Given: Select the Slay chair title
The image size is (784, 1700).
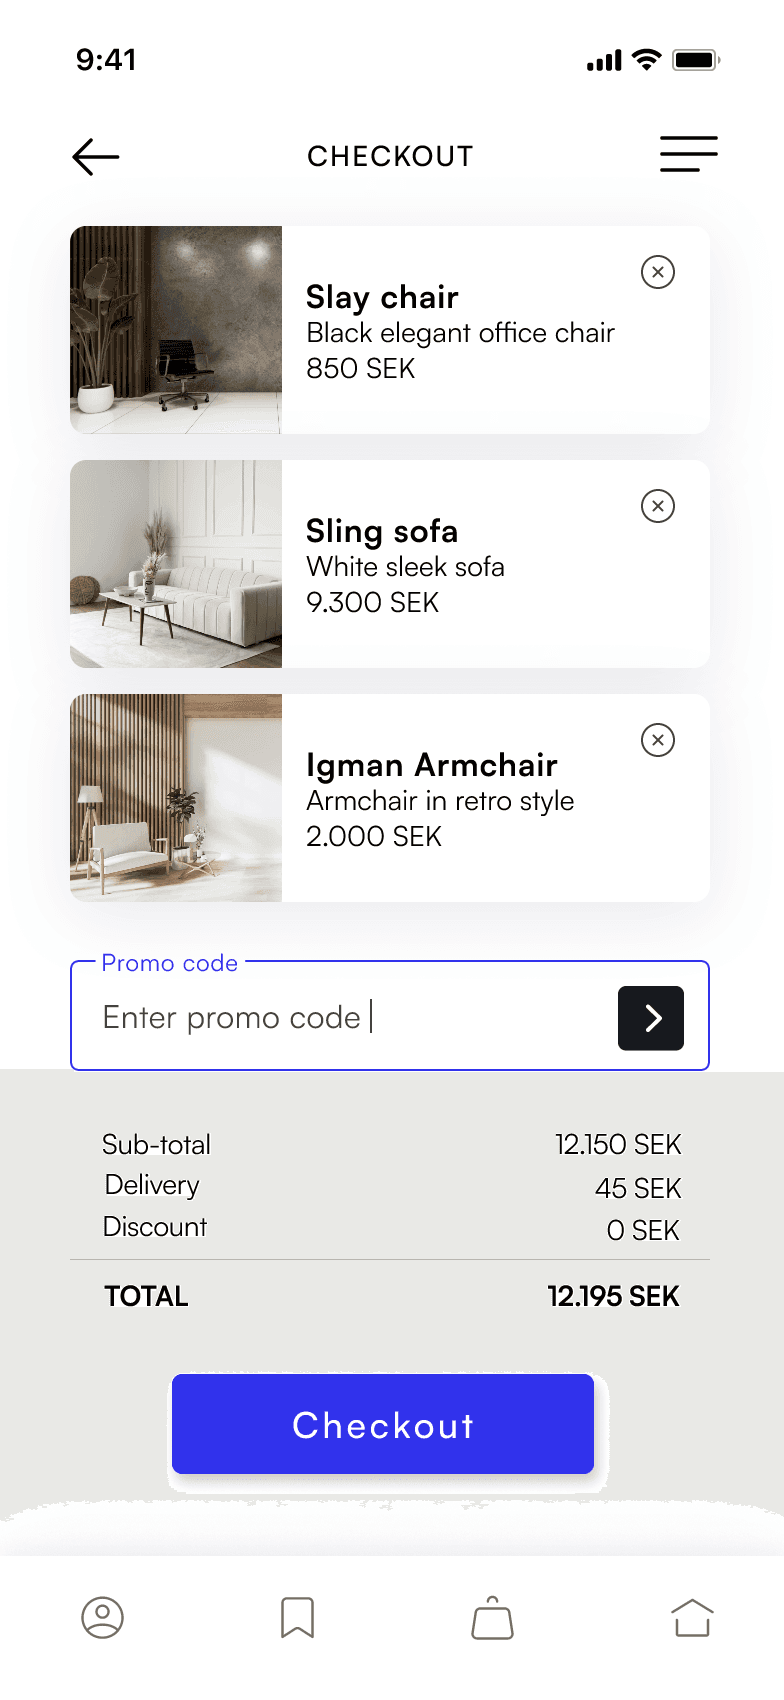Looking at the screenshot, I should (382, 297).
